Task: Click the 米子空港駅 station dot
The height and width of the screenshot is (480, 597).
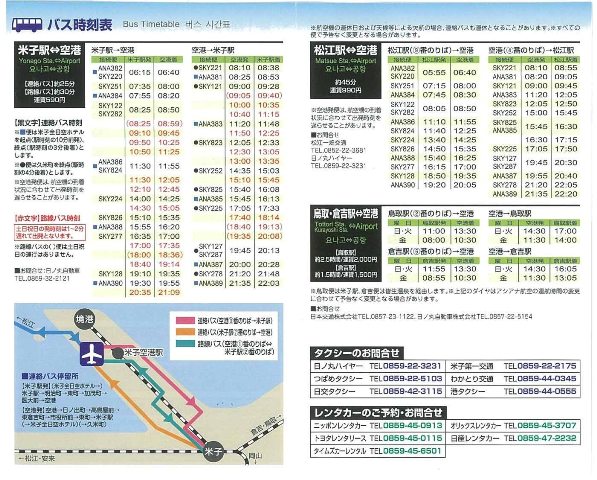Action: coord(118,353)
